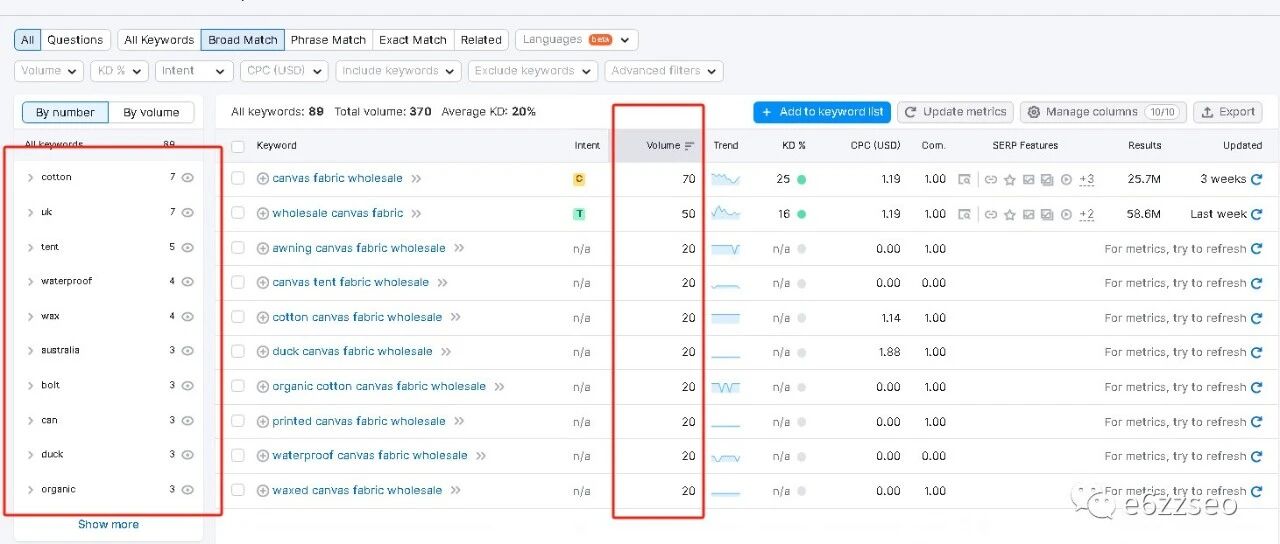Image resolution: width=1280 pixels, height=544 pixels.
Task: Open the Intent filter dropdown
Action: pos(194,71)
